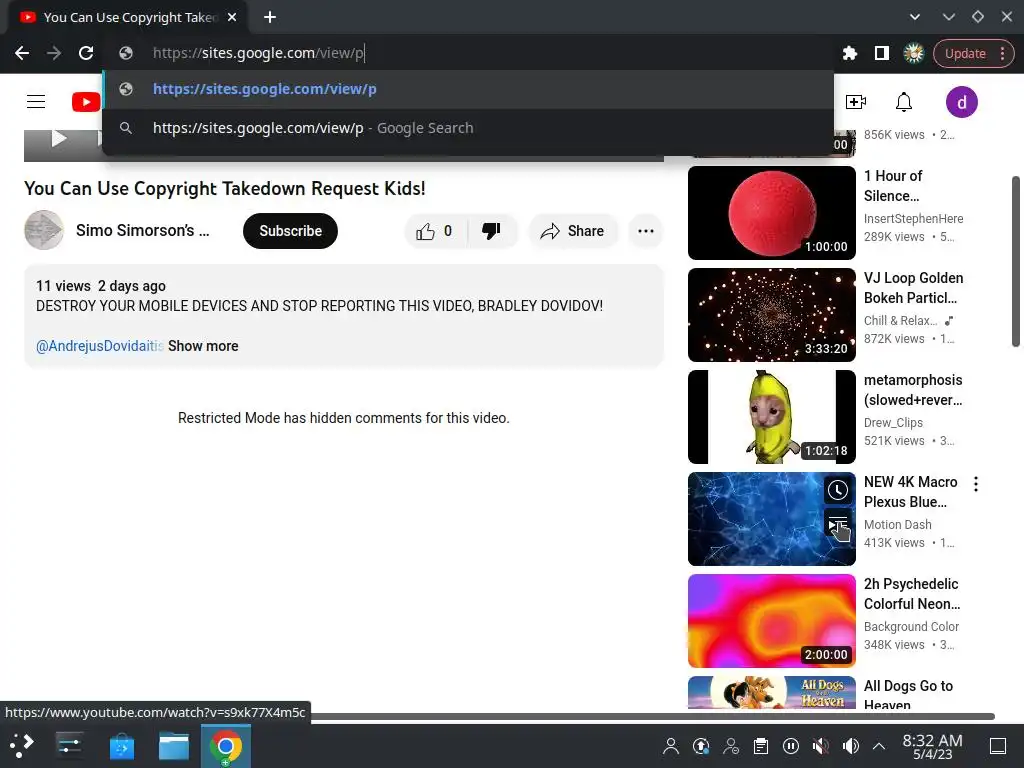This screenshot has width=1024, height=768.
Task: Open the purple 'd' account avatar
Action: 961,102
